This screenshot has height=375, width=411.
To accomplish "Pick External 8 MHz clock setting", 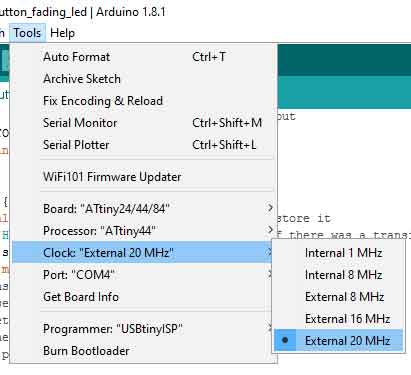I will coord(338,297).
